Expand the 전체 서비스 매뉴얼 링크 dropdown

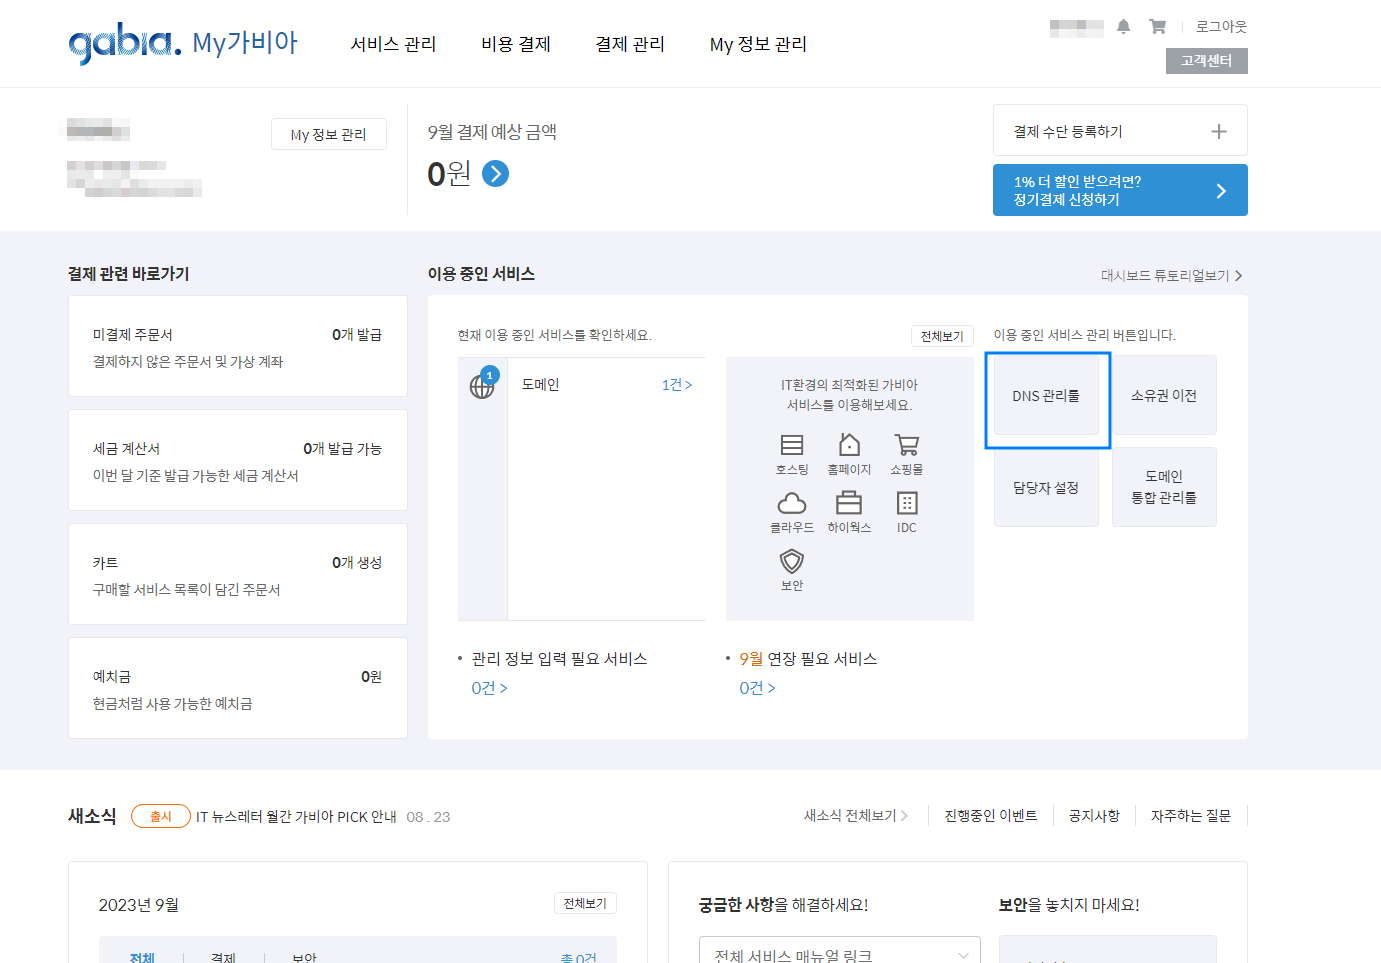pyautogui.click(x=840, y=950)
